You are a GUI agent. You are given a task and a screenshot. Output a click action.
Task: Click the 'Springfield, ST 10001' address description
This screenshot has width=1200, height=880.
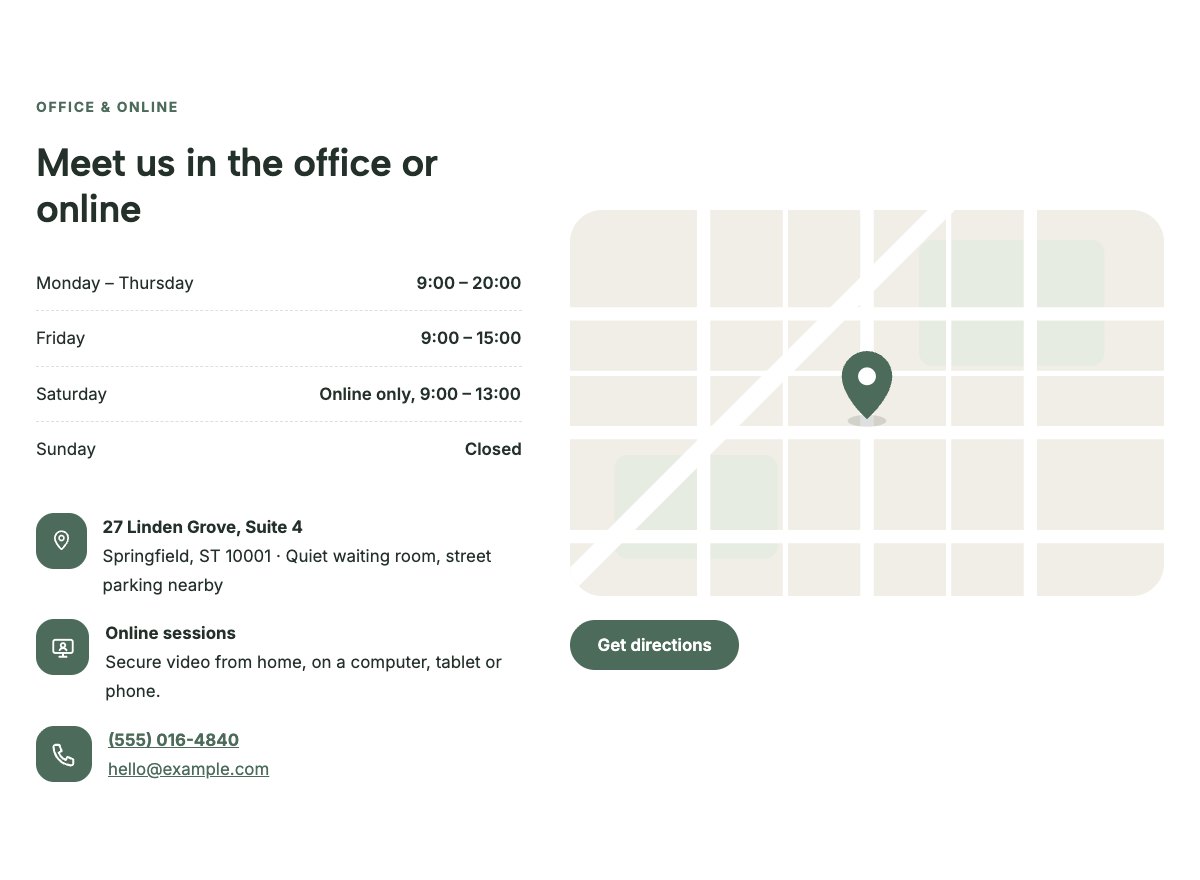[297, 570]
